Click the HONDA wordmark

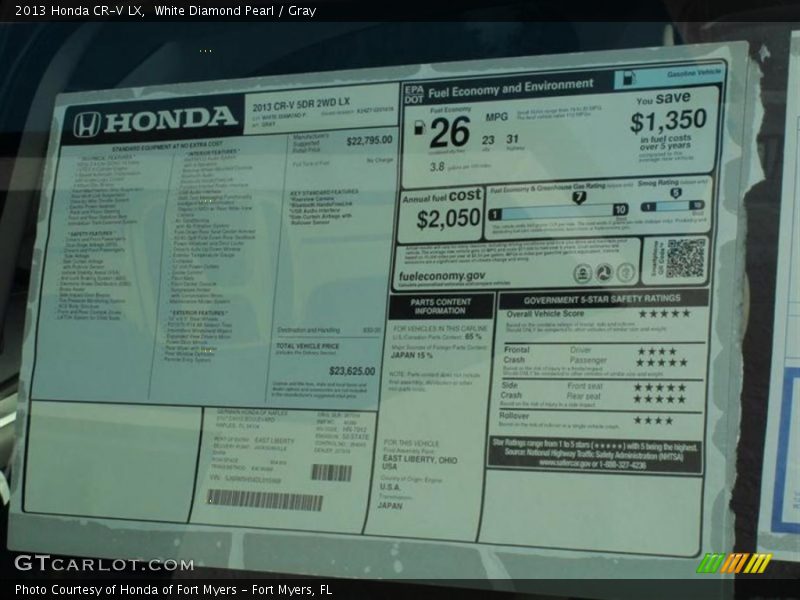coord(171,119)
